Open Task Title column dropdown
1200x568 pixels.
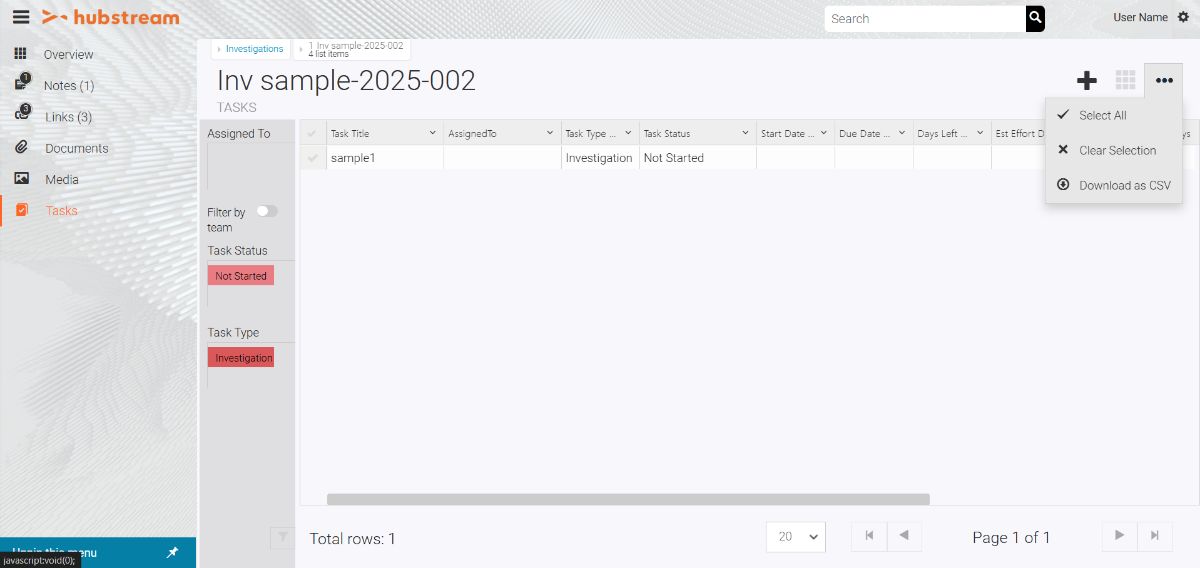[x=433, y=133]
